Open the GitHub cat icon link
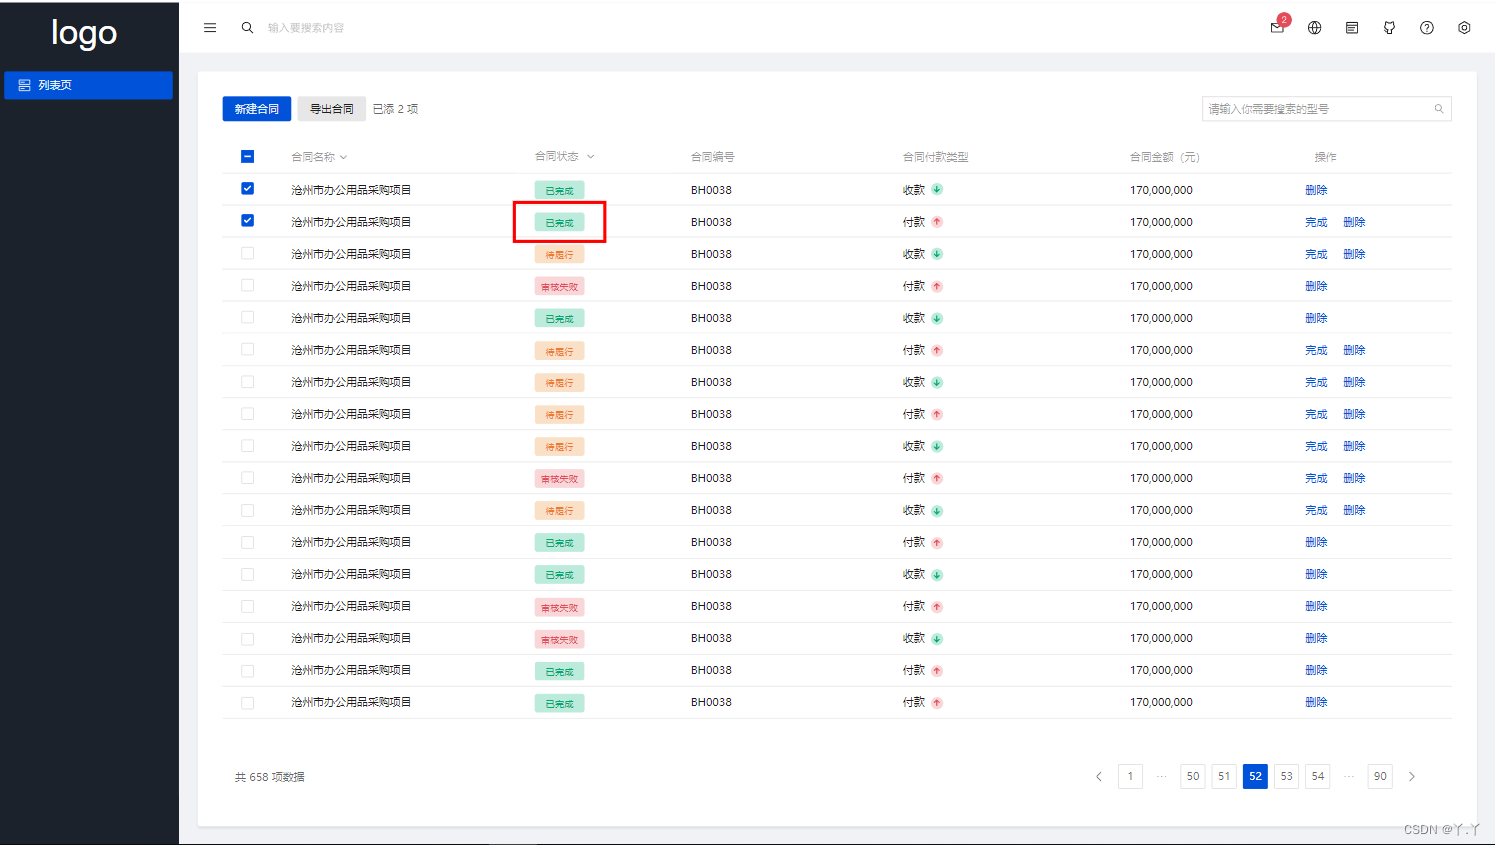This screenshot has height=845, width=1495. [x=1389, y=28]
